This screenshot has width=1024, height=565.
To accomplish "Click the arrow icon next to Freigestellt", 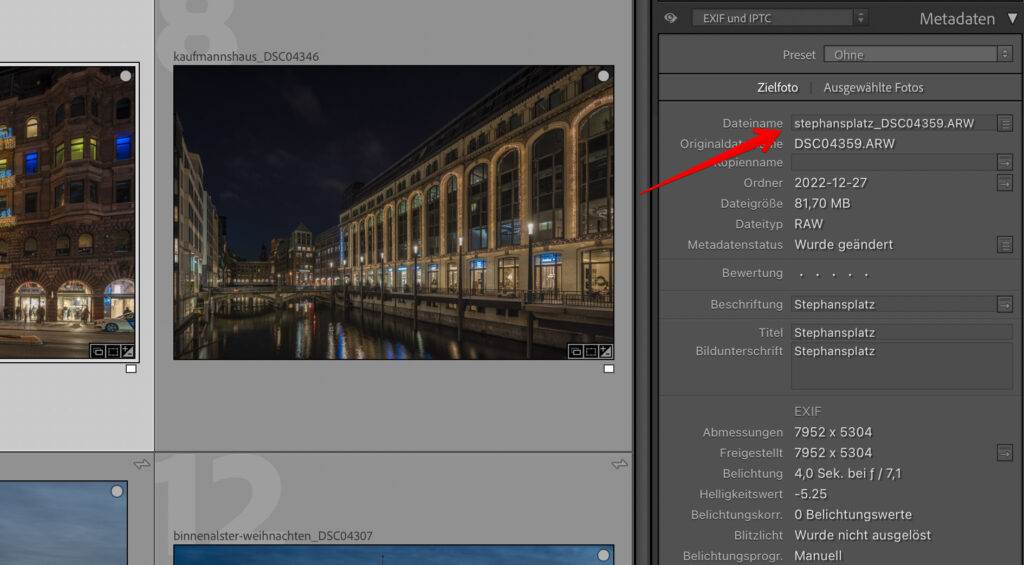I will (x=1005, y=453).
